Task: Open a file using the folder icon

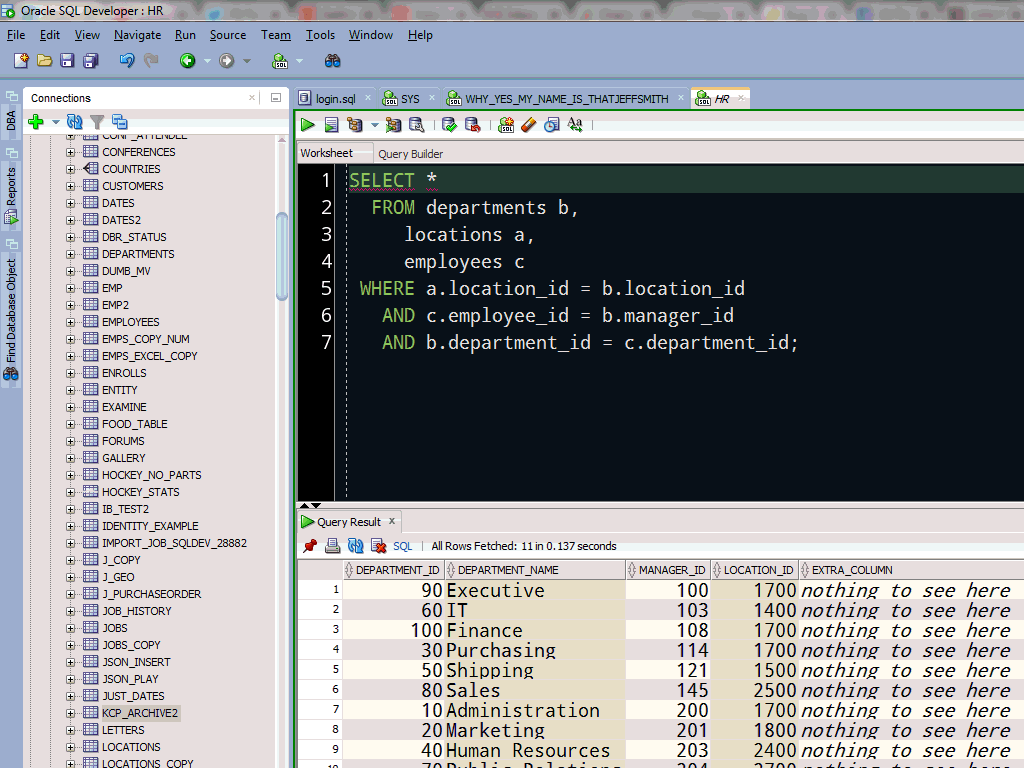Action: coord(44,61)
